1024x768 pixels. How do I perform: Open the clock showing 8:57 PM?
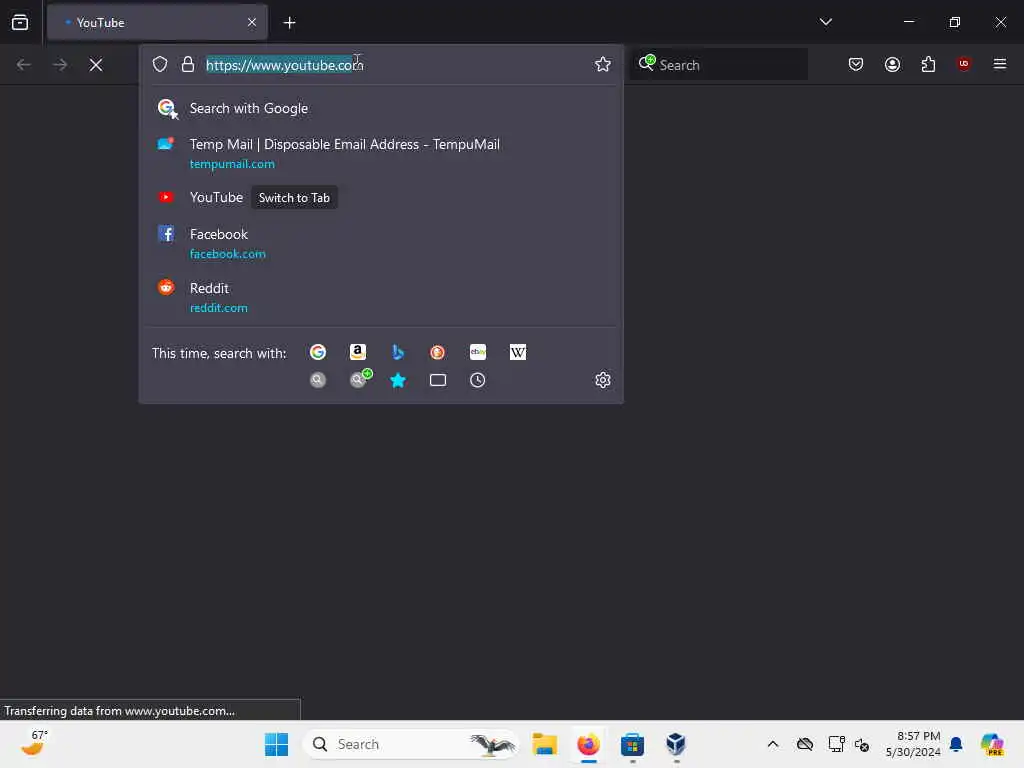coord(913,744)
